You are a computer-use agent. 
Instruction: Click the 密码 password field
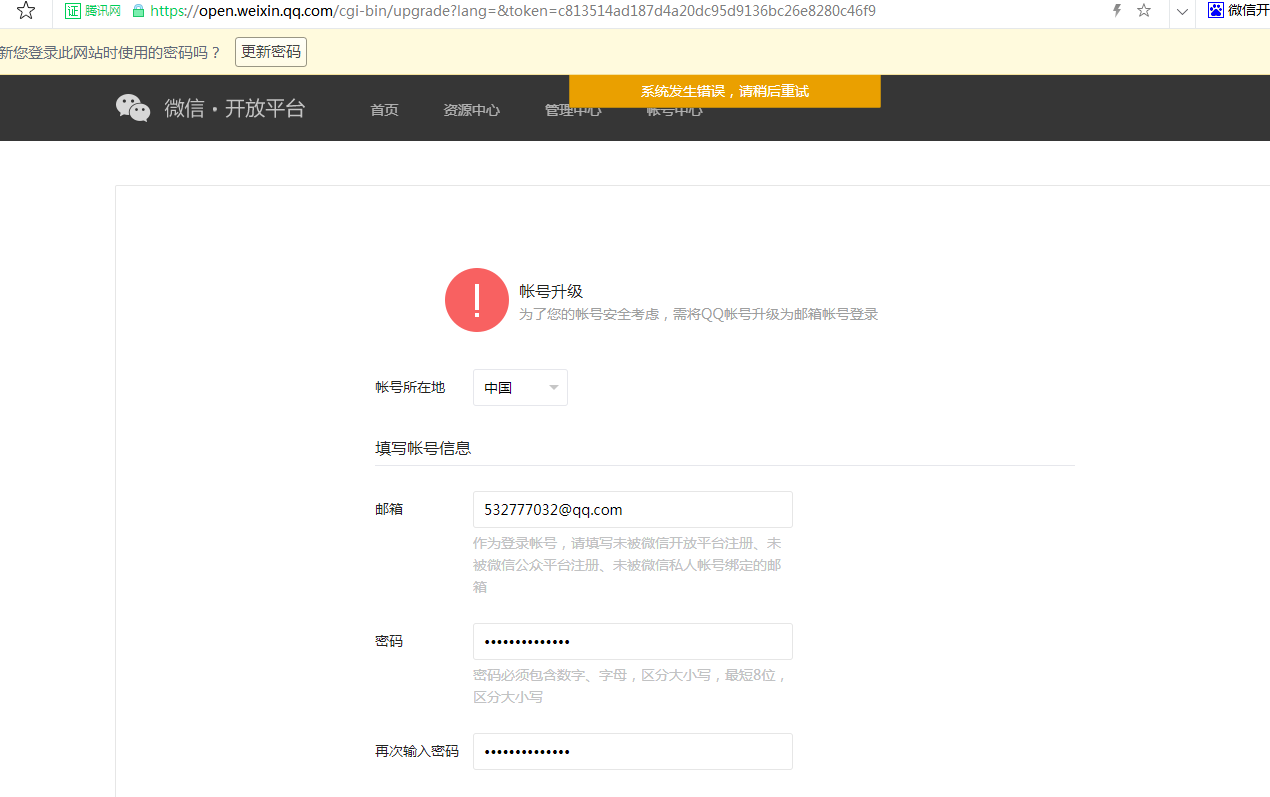(x=633, y=641)
